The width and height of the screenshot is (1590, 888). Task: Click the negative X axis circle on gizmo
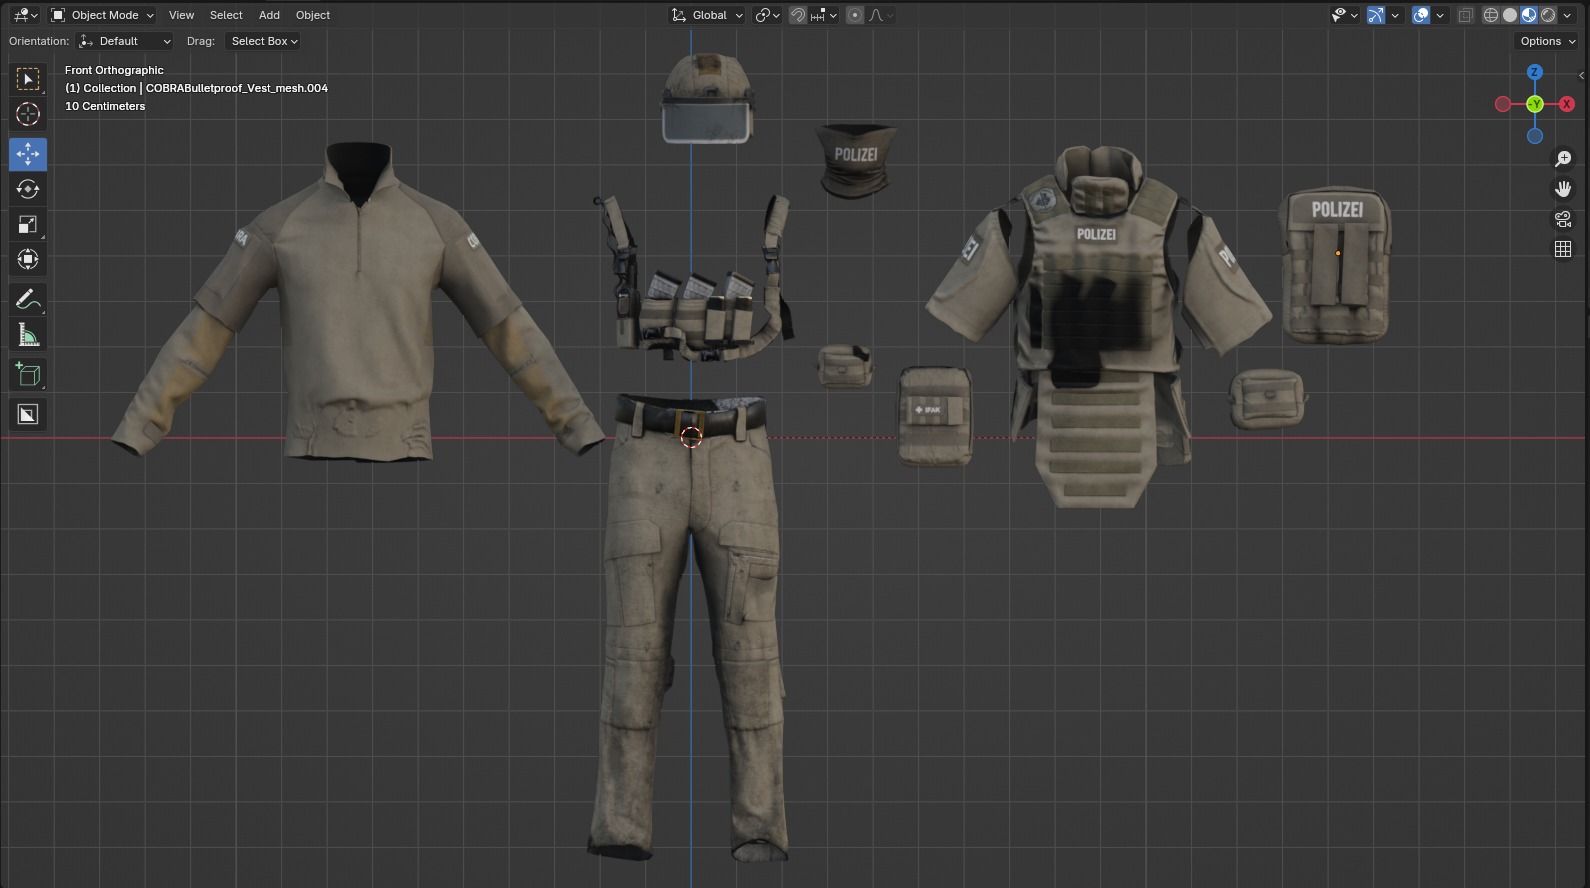(1503, 104)
